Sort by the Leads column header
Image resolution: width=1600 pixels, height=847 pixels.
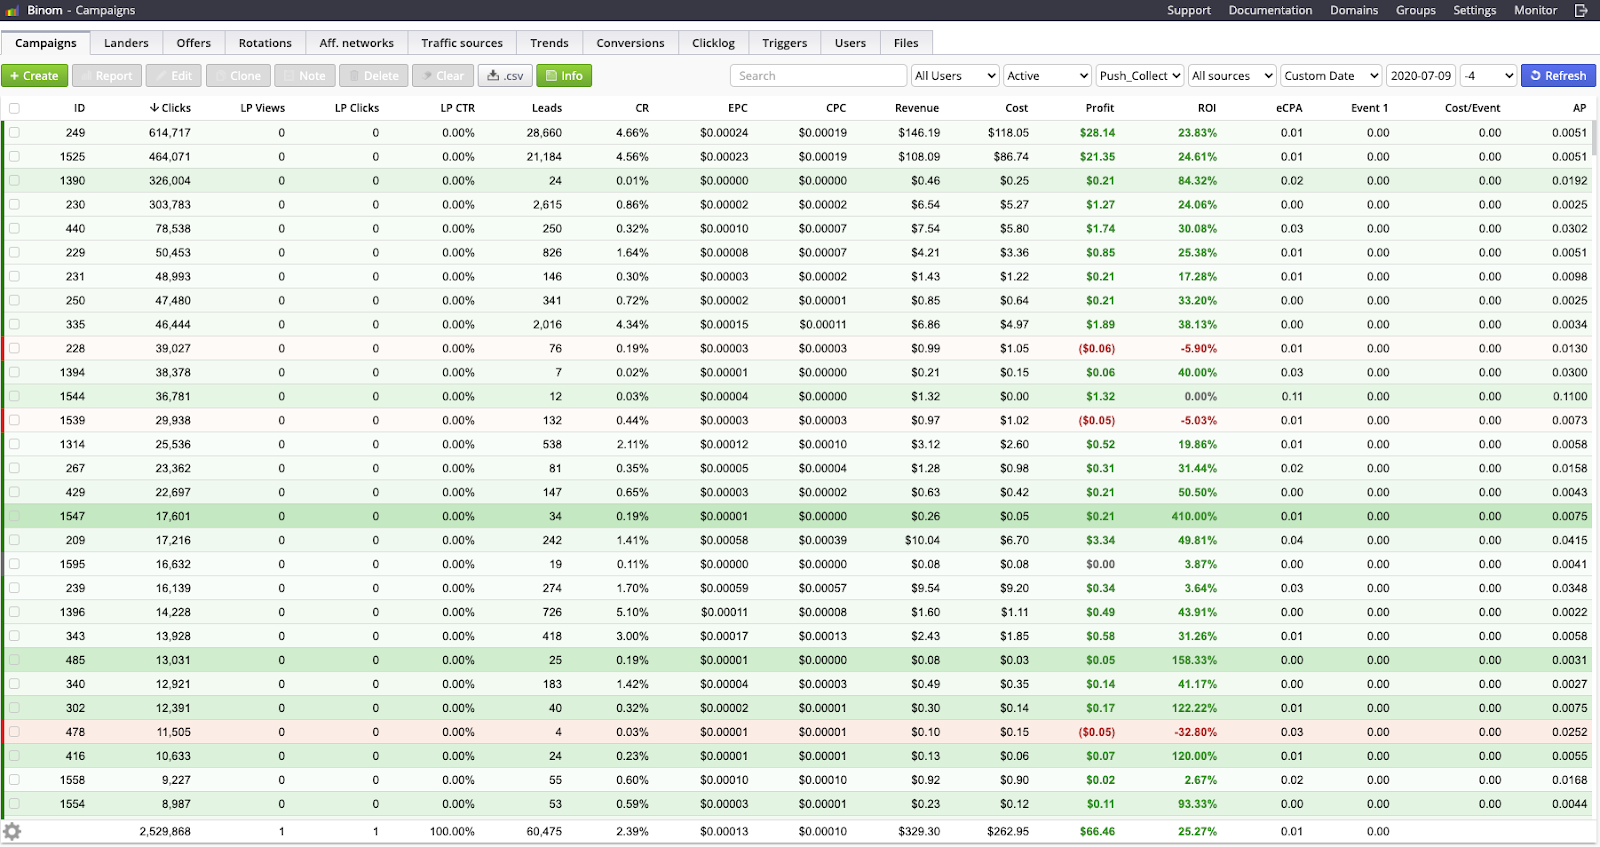coord(547,108)
